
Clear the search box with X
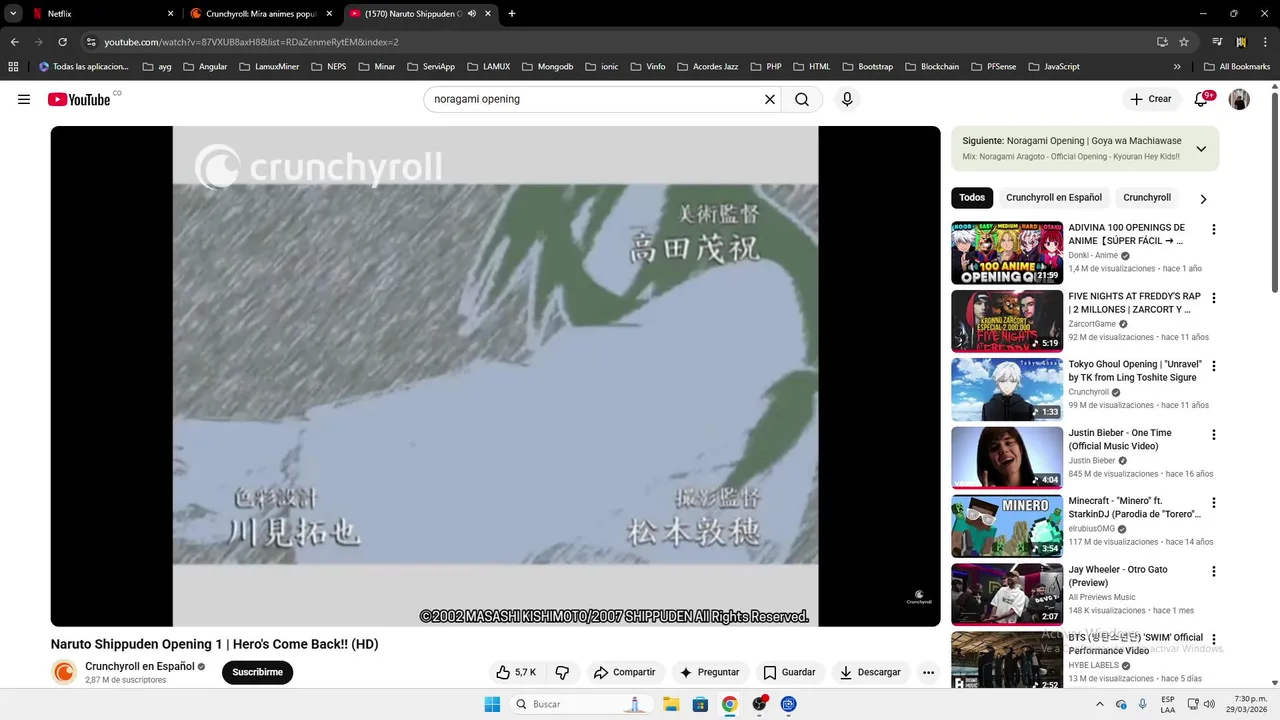(x=770, y=99)
